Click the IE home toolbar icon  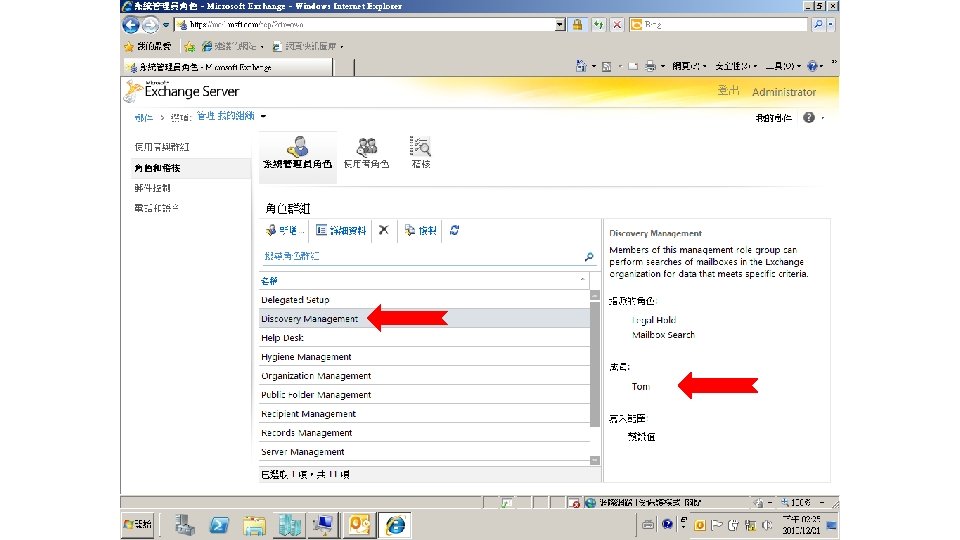(581, 66)
